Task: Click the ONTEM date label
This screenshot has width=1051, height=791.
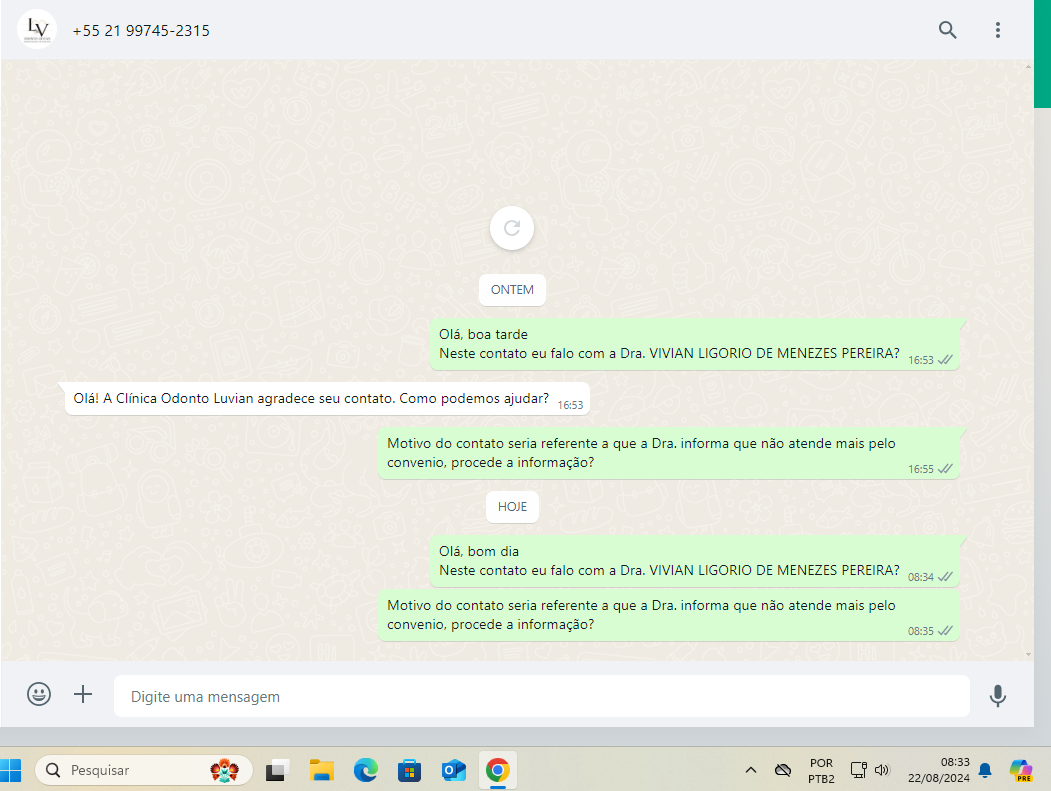Action: tap(512, 290)
